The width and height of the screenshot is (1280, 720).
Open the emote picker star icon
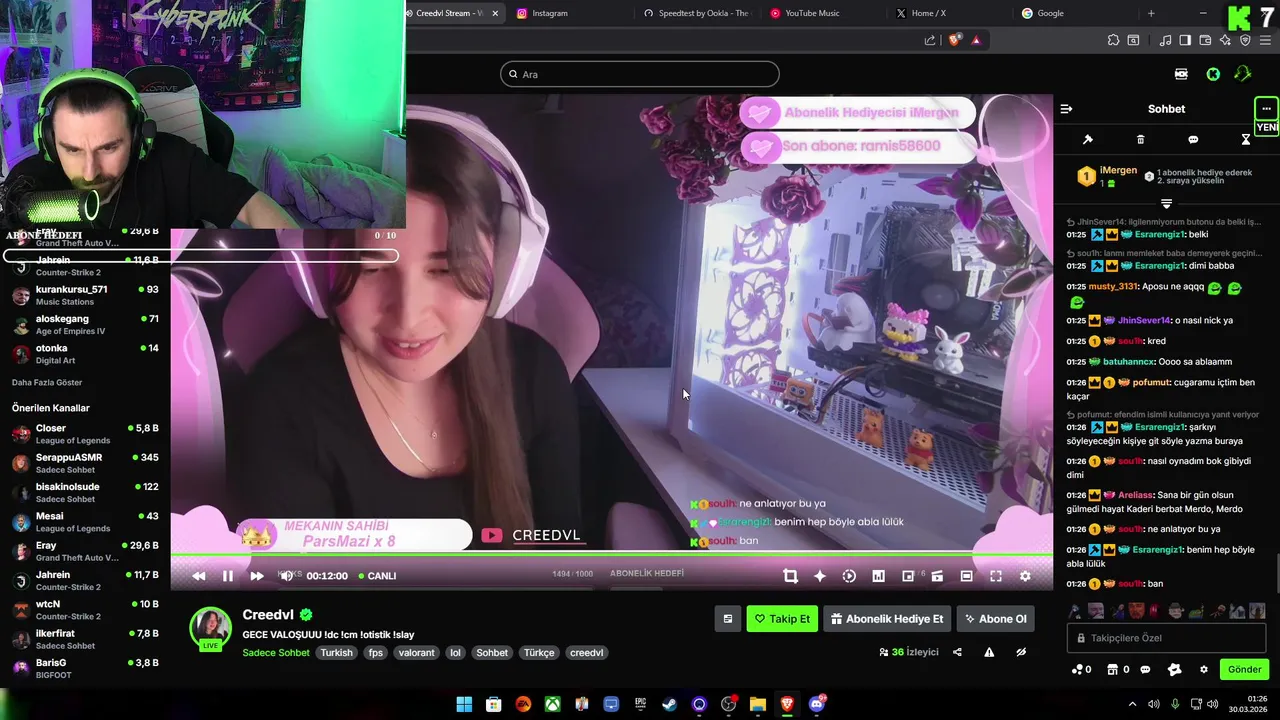[x=1174, y=669]
